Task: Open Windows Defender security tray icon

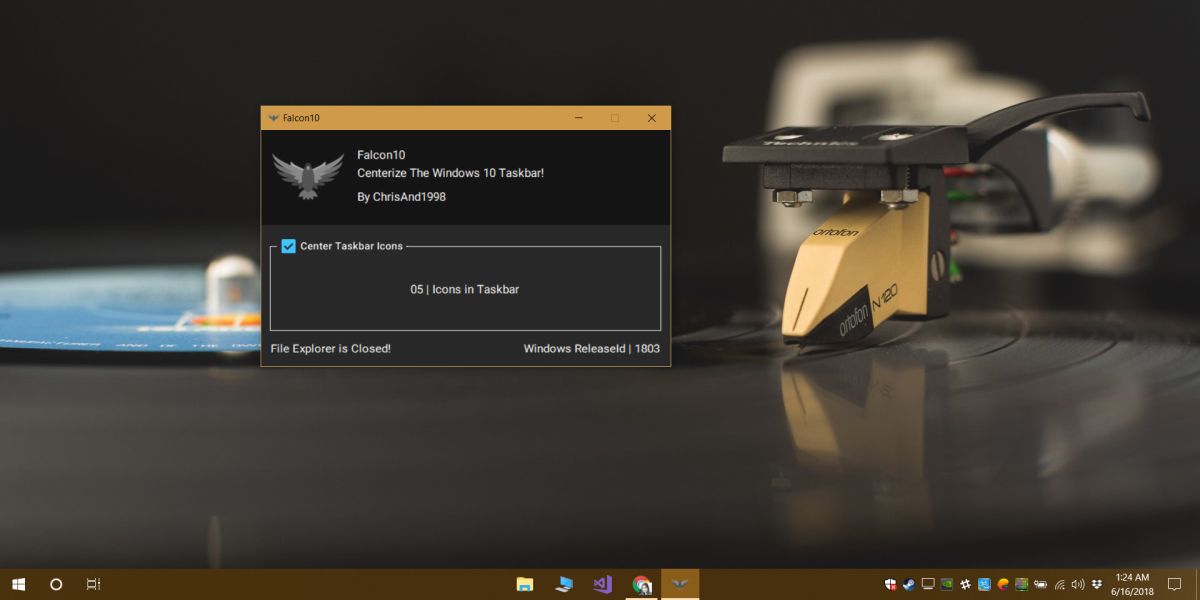Action: 891,584
